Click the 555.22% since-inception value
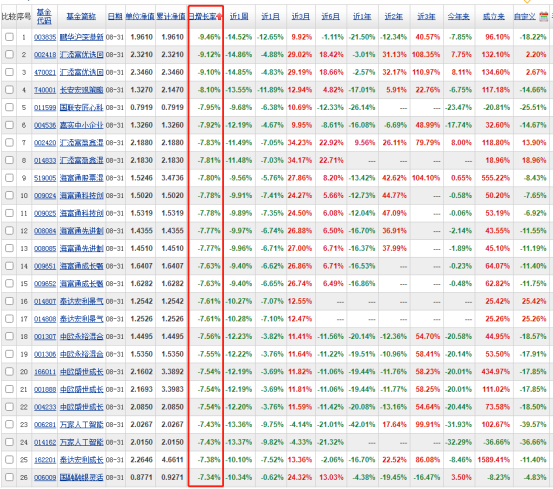Viewport: 553px width, 489px height. [x=496, y=178]
